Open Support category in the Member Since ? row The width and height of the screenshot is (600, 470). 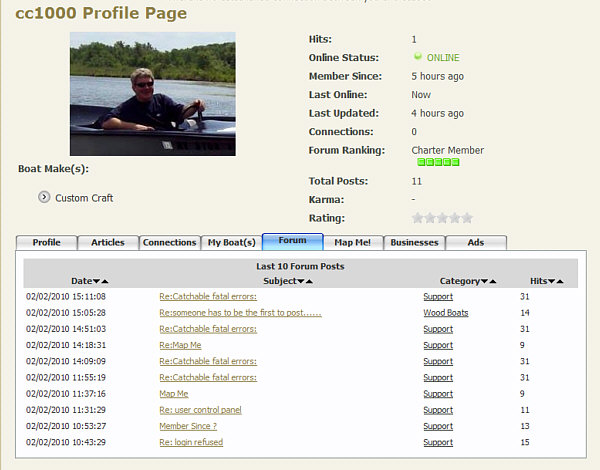[x=438, y=426]
